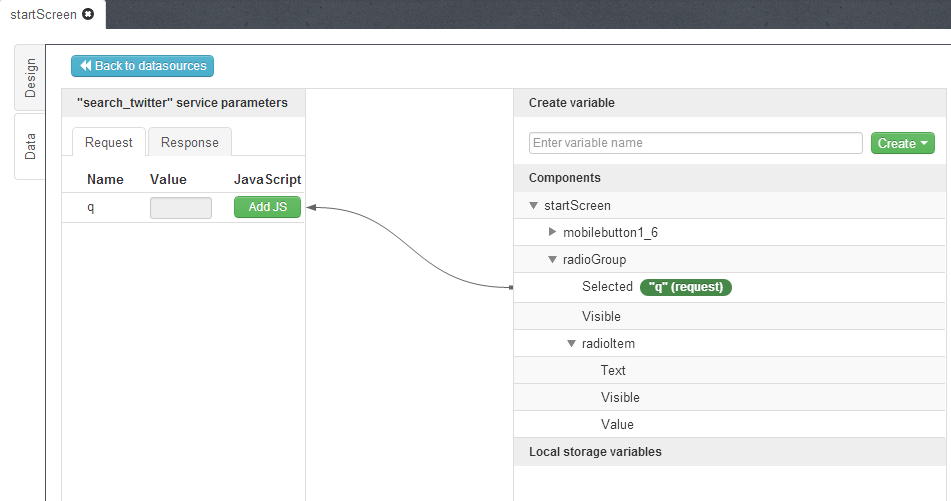The image size is (951, 501).
Task: Select the Selected property of radioGroup
Action: (x=607, y=287)
